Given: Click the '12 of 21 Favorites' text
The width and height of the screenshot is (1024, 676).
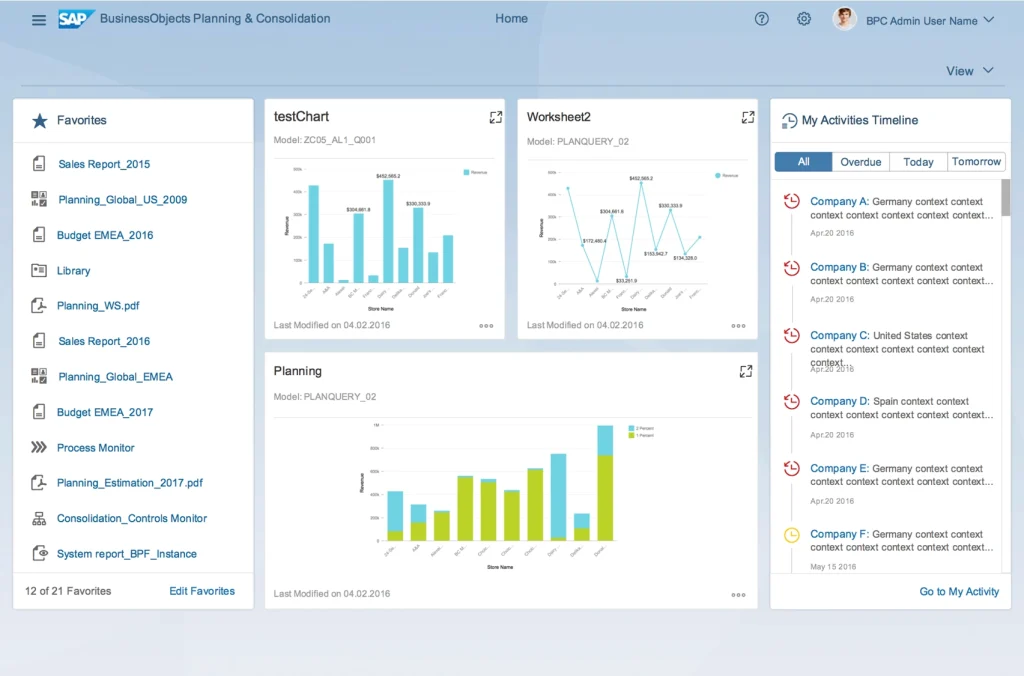Looking at the screenshot, I should 68,590.
